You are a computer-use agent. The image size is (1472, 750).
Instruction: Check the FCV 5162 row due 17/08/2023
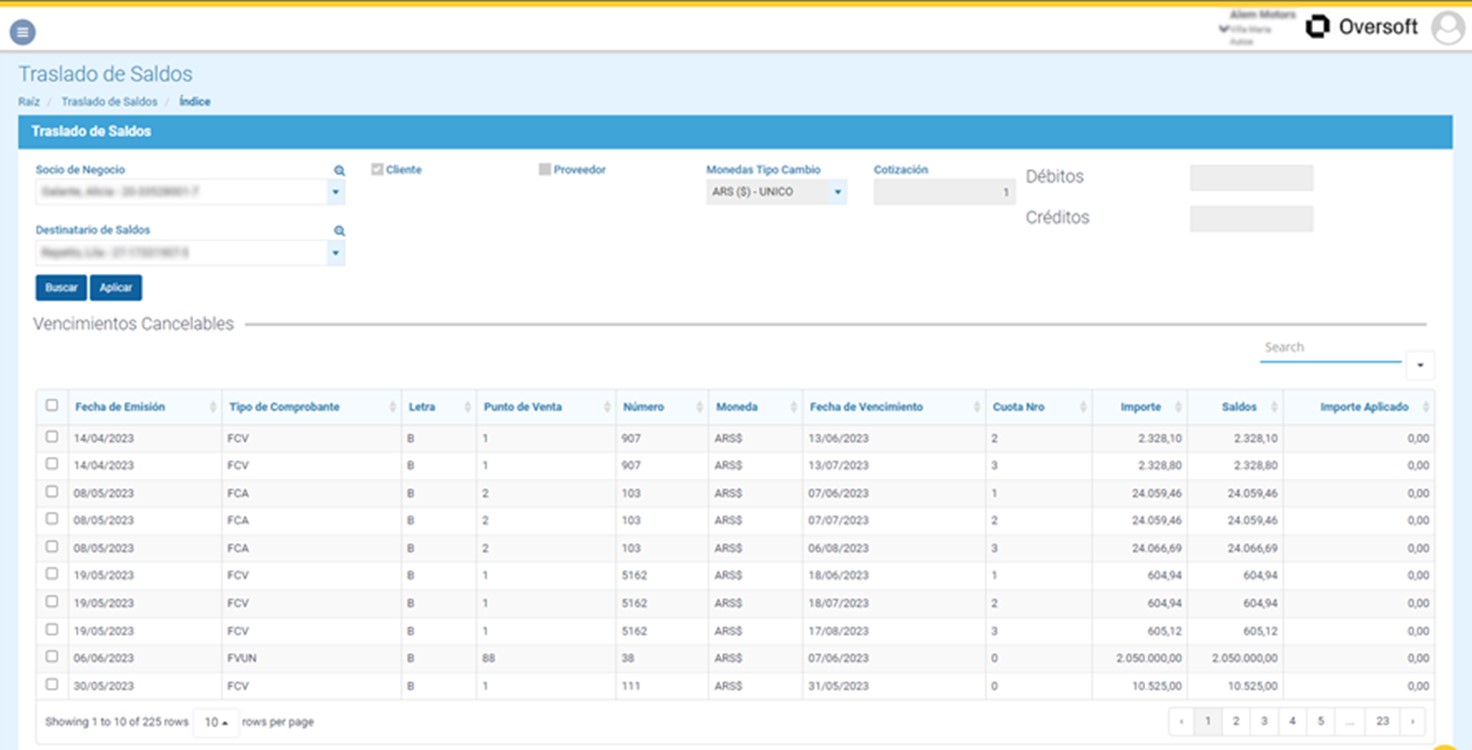tap(52, 630)
